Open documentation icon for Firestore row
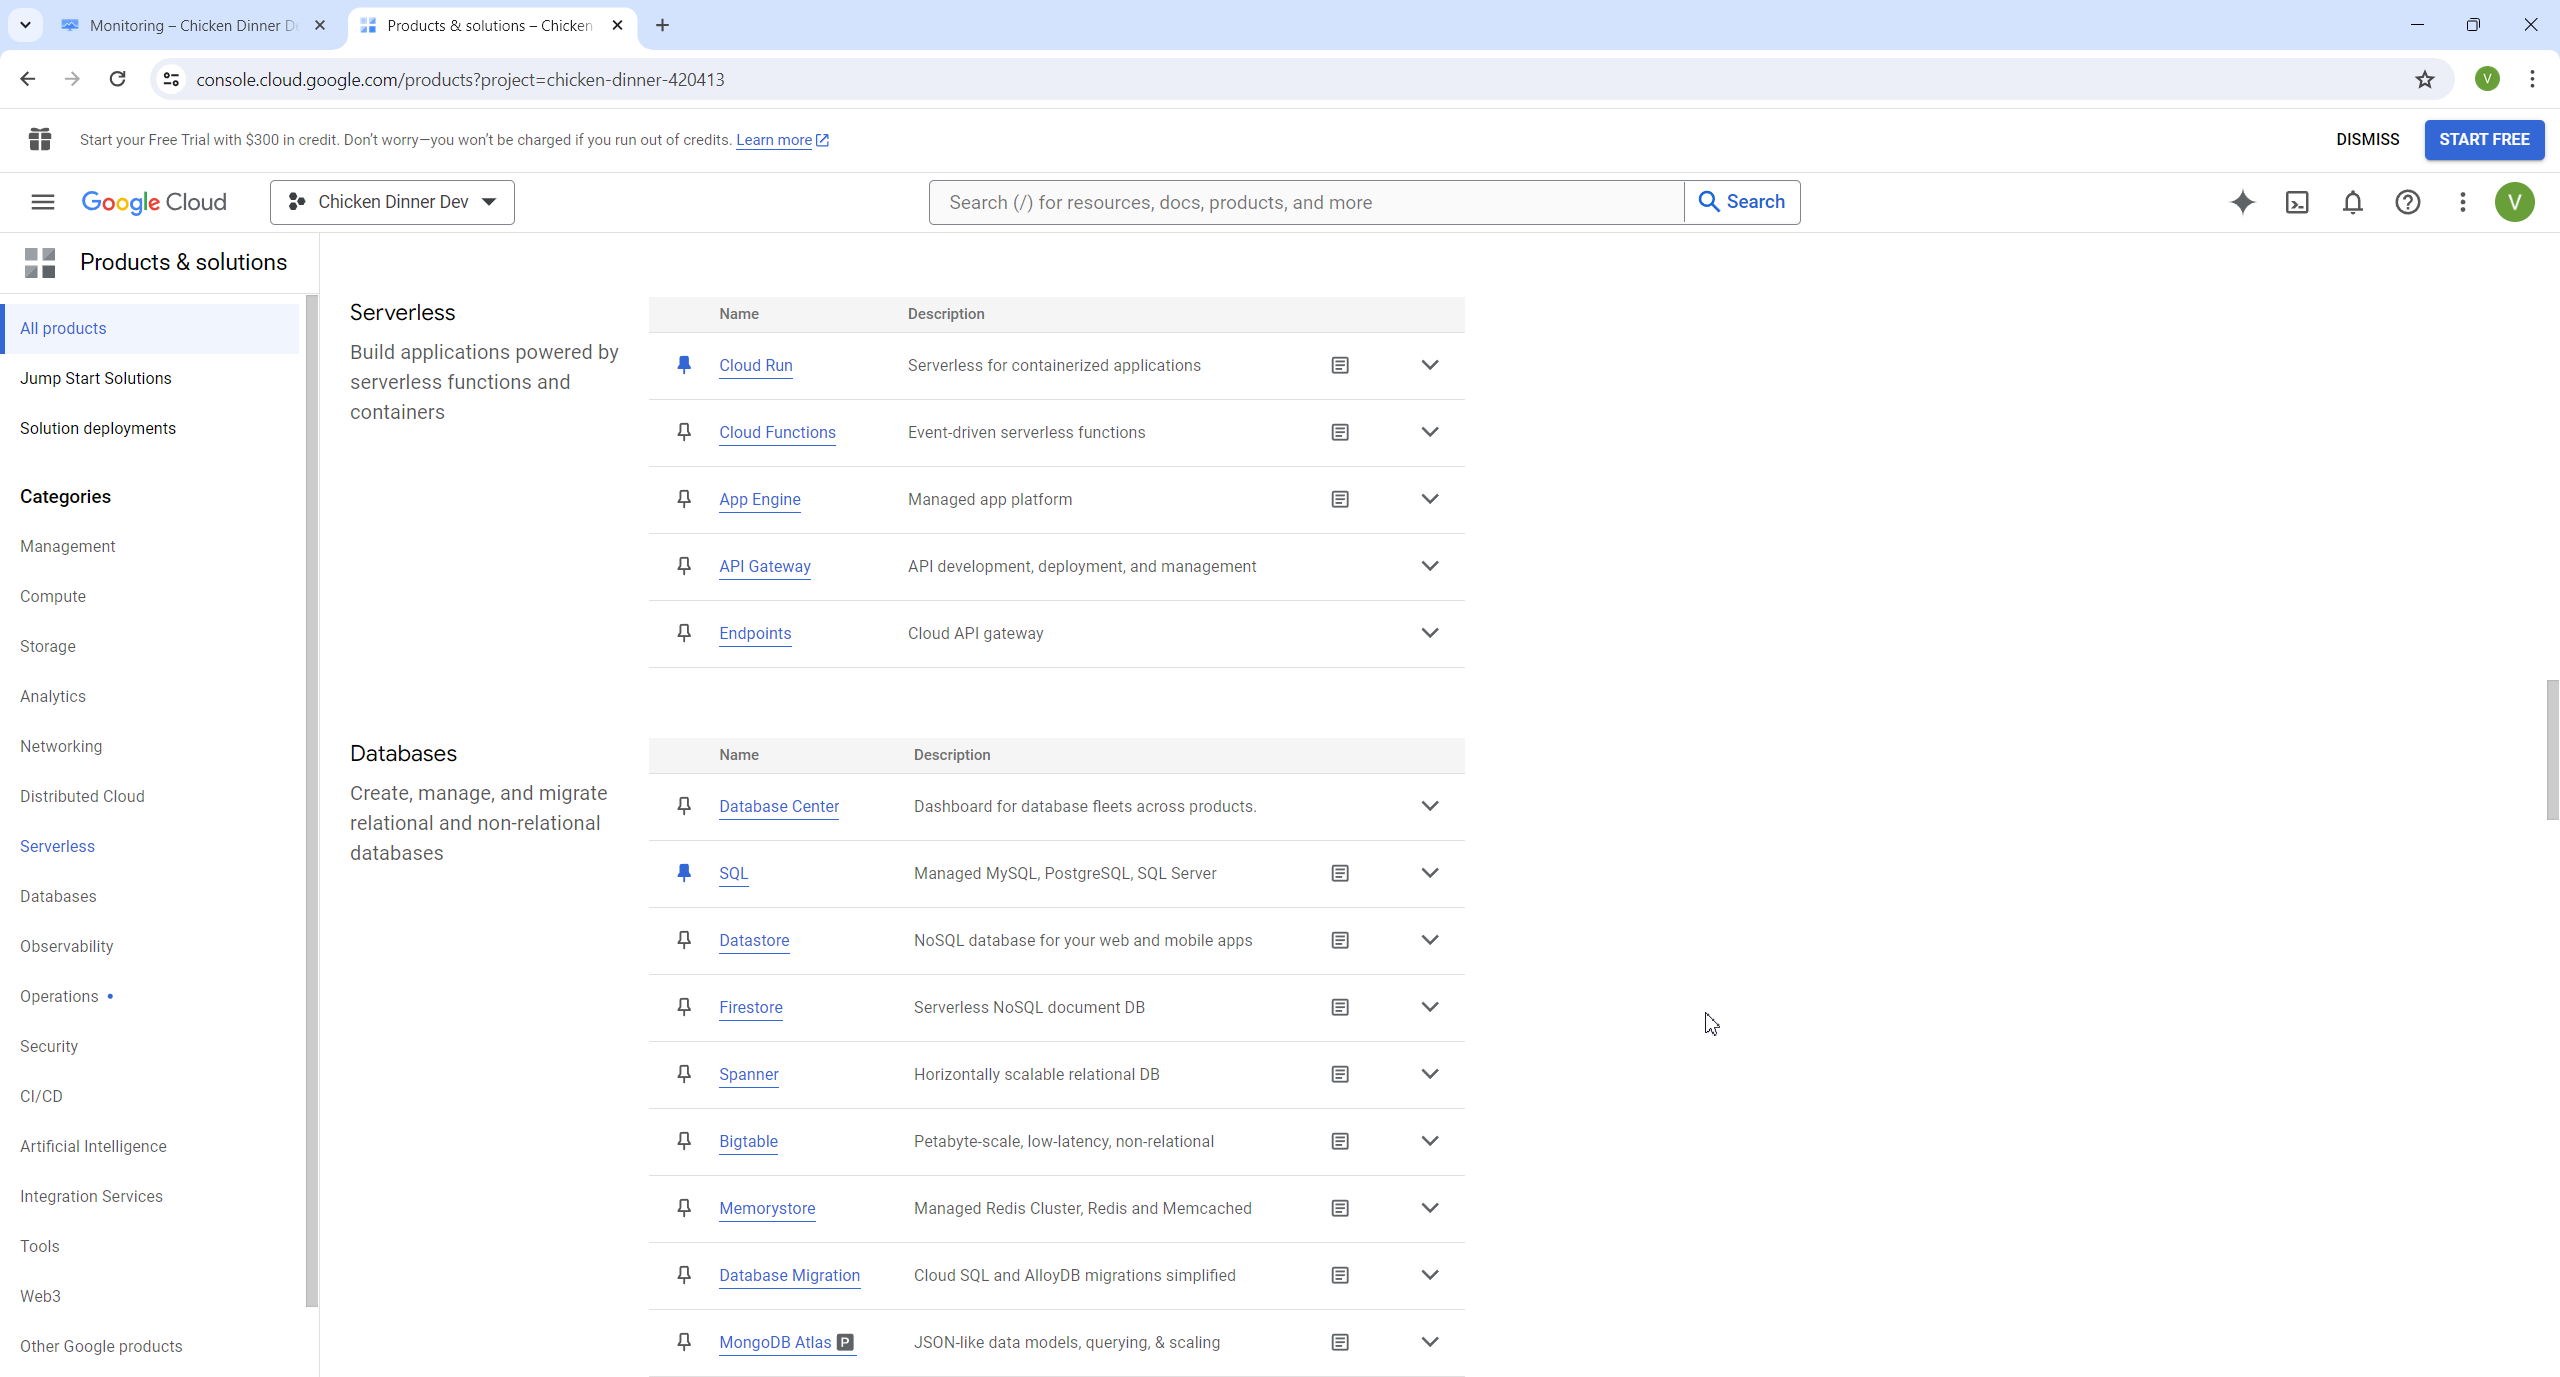 coord(1340,1007)
